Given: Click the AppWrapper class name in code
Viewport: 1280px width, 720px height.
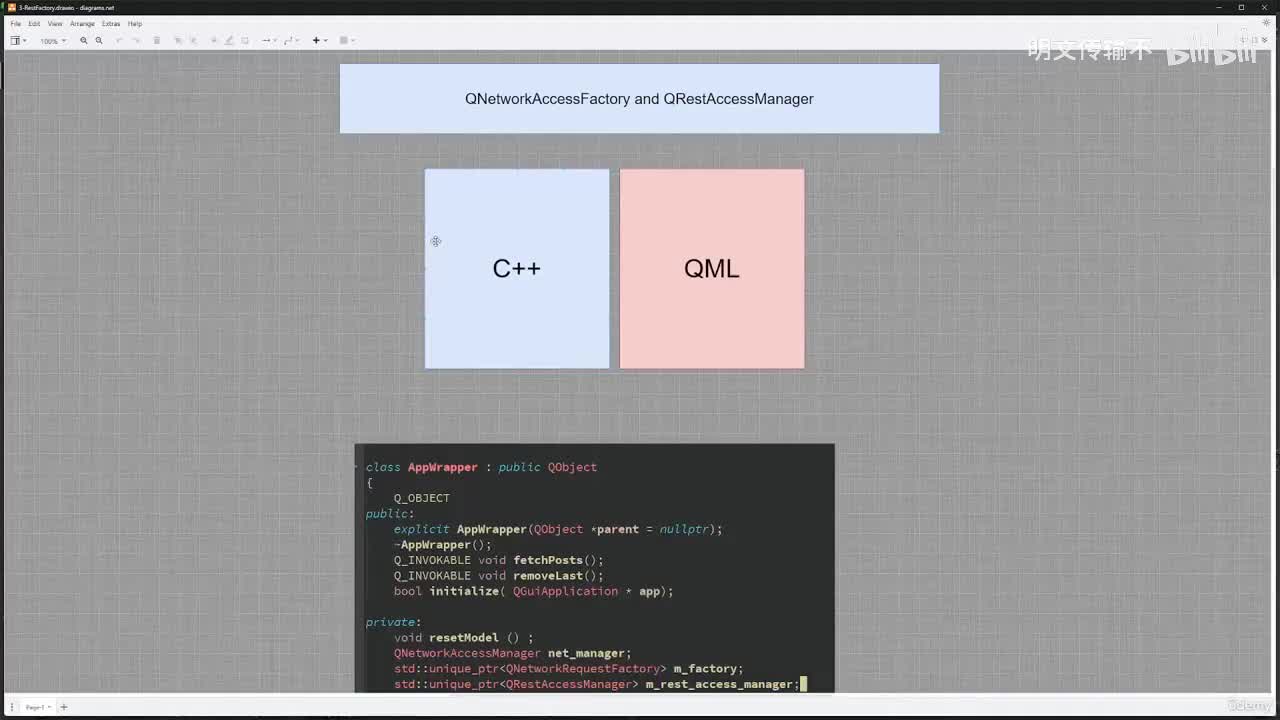Looking at the screenshot, I should [442, 467].
